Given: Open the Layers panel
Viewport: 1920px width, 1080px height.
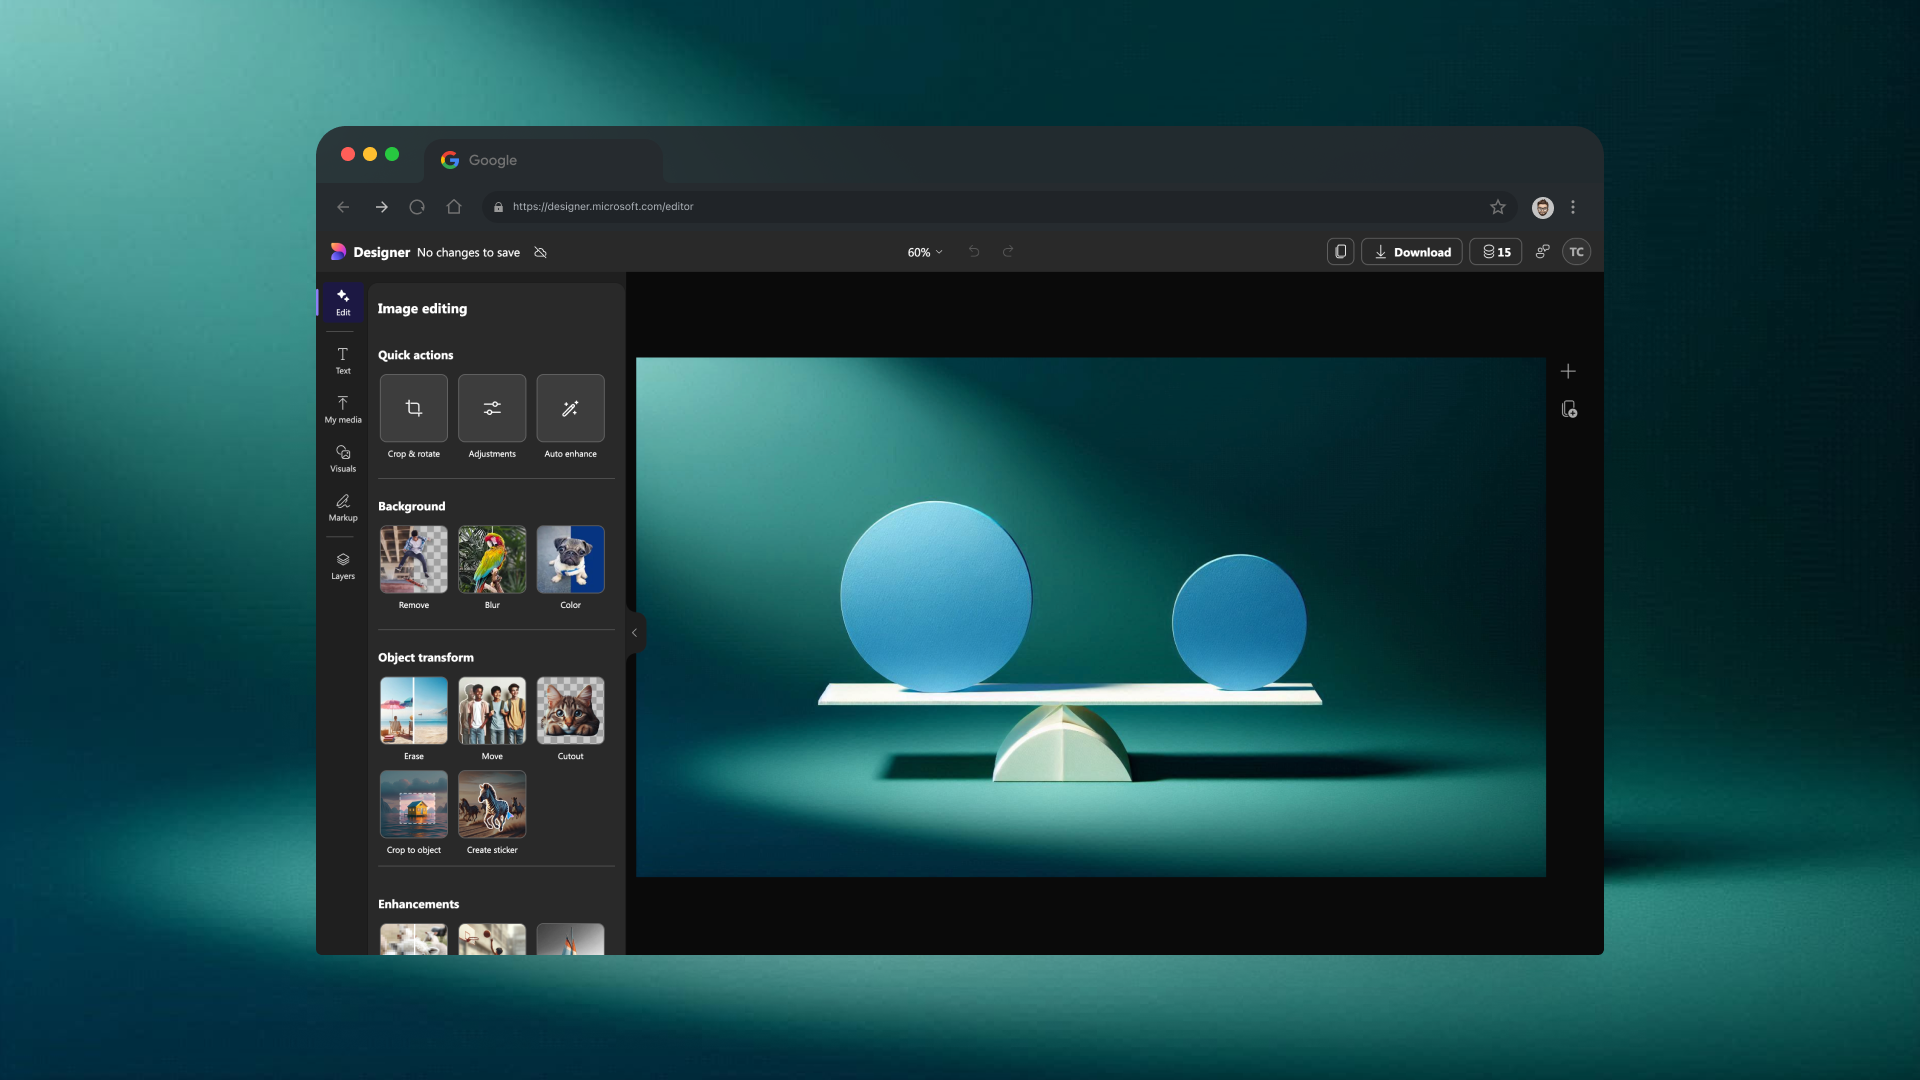Looking at the screenshot, I should [343, 566].
